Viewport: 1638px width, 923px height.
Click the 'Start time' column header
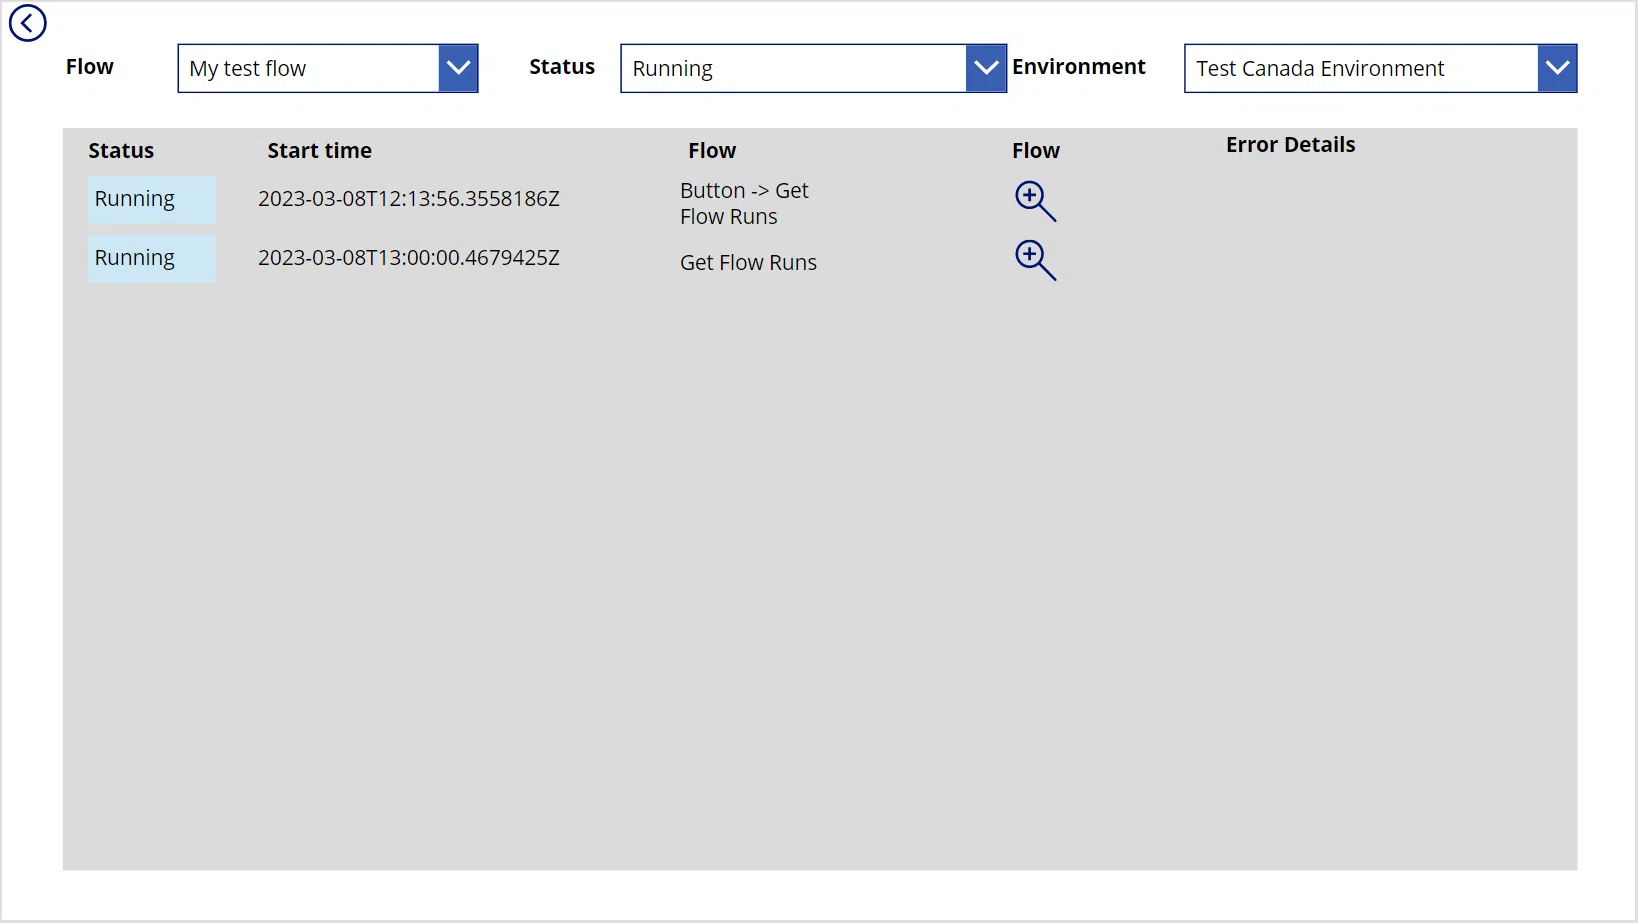(319, 151)
